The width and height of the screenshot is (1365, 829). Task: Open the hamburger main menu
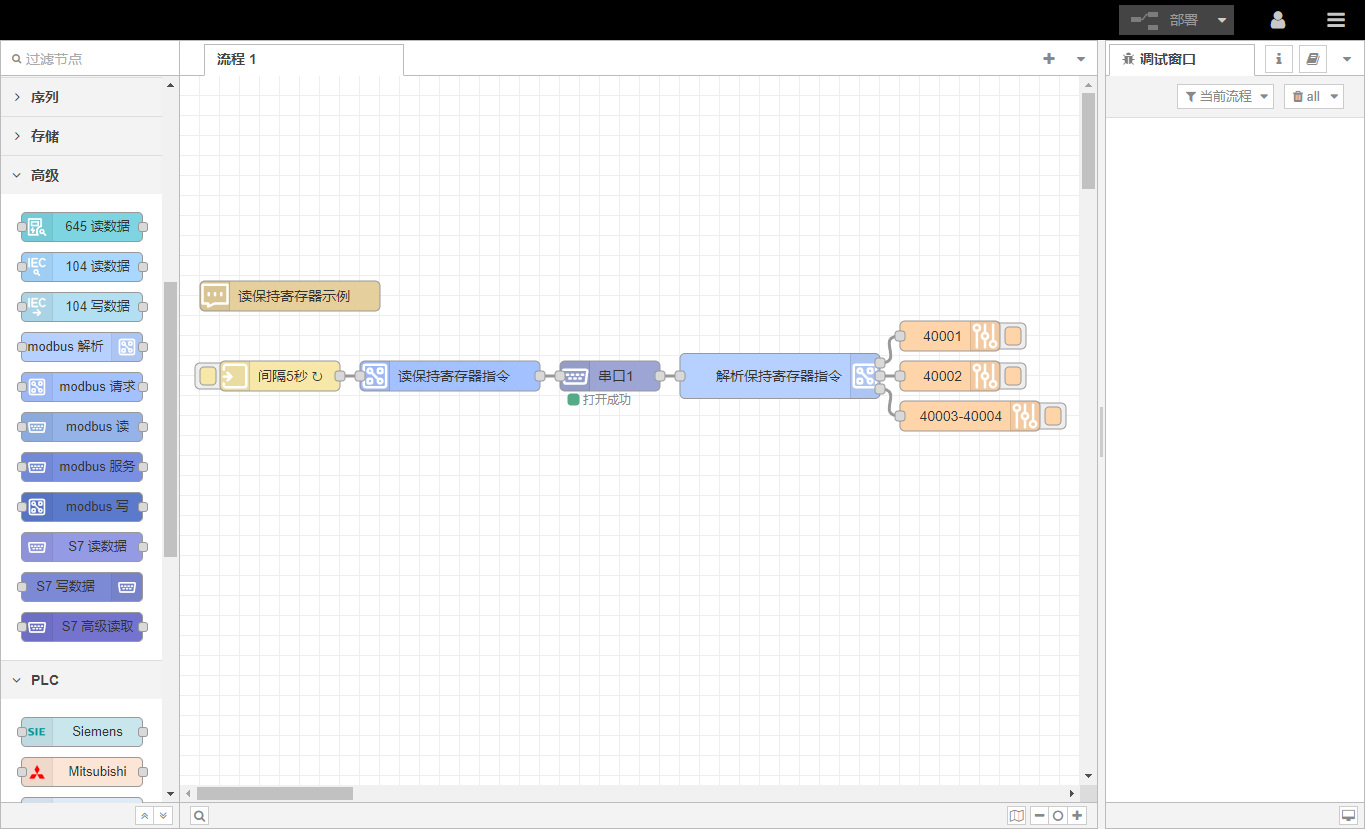coord(1335,20)
